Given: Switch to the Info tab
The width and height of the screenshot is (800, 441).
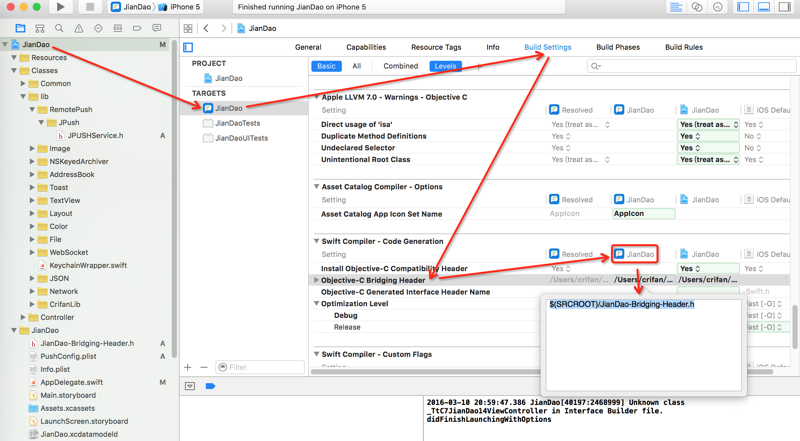Looking at the screenshot, I should click(x=493, y=47).
